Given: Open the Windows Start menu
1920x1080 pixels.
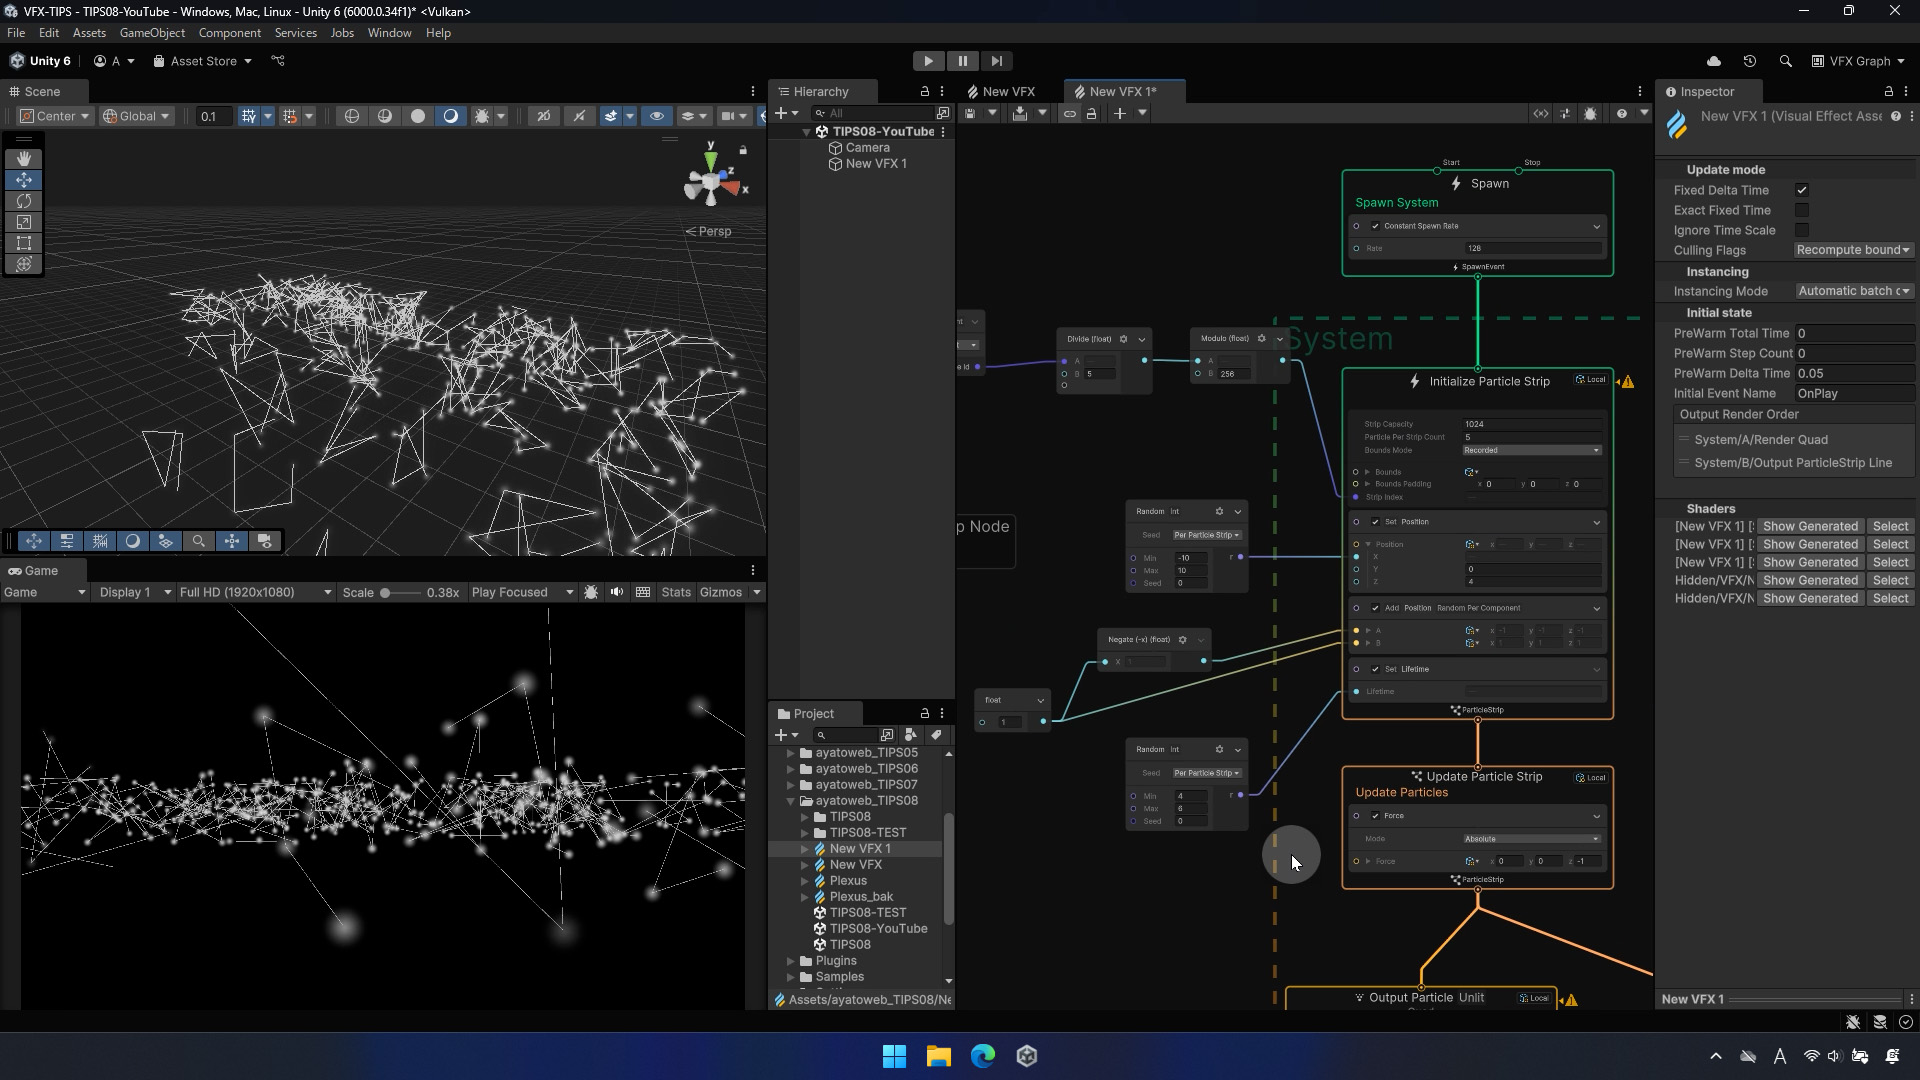Looking at the screenshot, I should (895, 1056).
